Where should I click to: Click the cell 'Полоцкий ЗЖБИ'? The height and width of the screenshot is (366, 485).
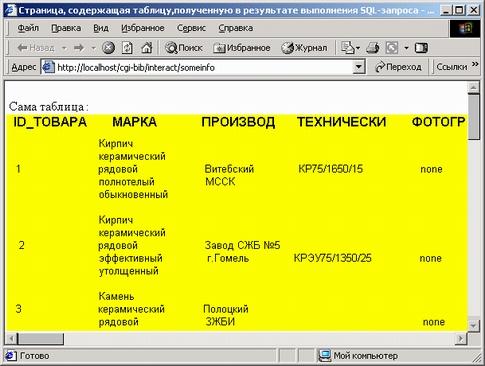(x=226, y=315)
